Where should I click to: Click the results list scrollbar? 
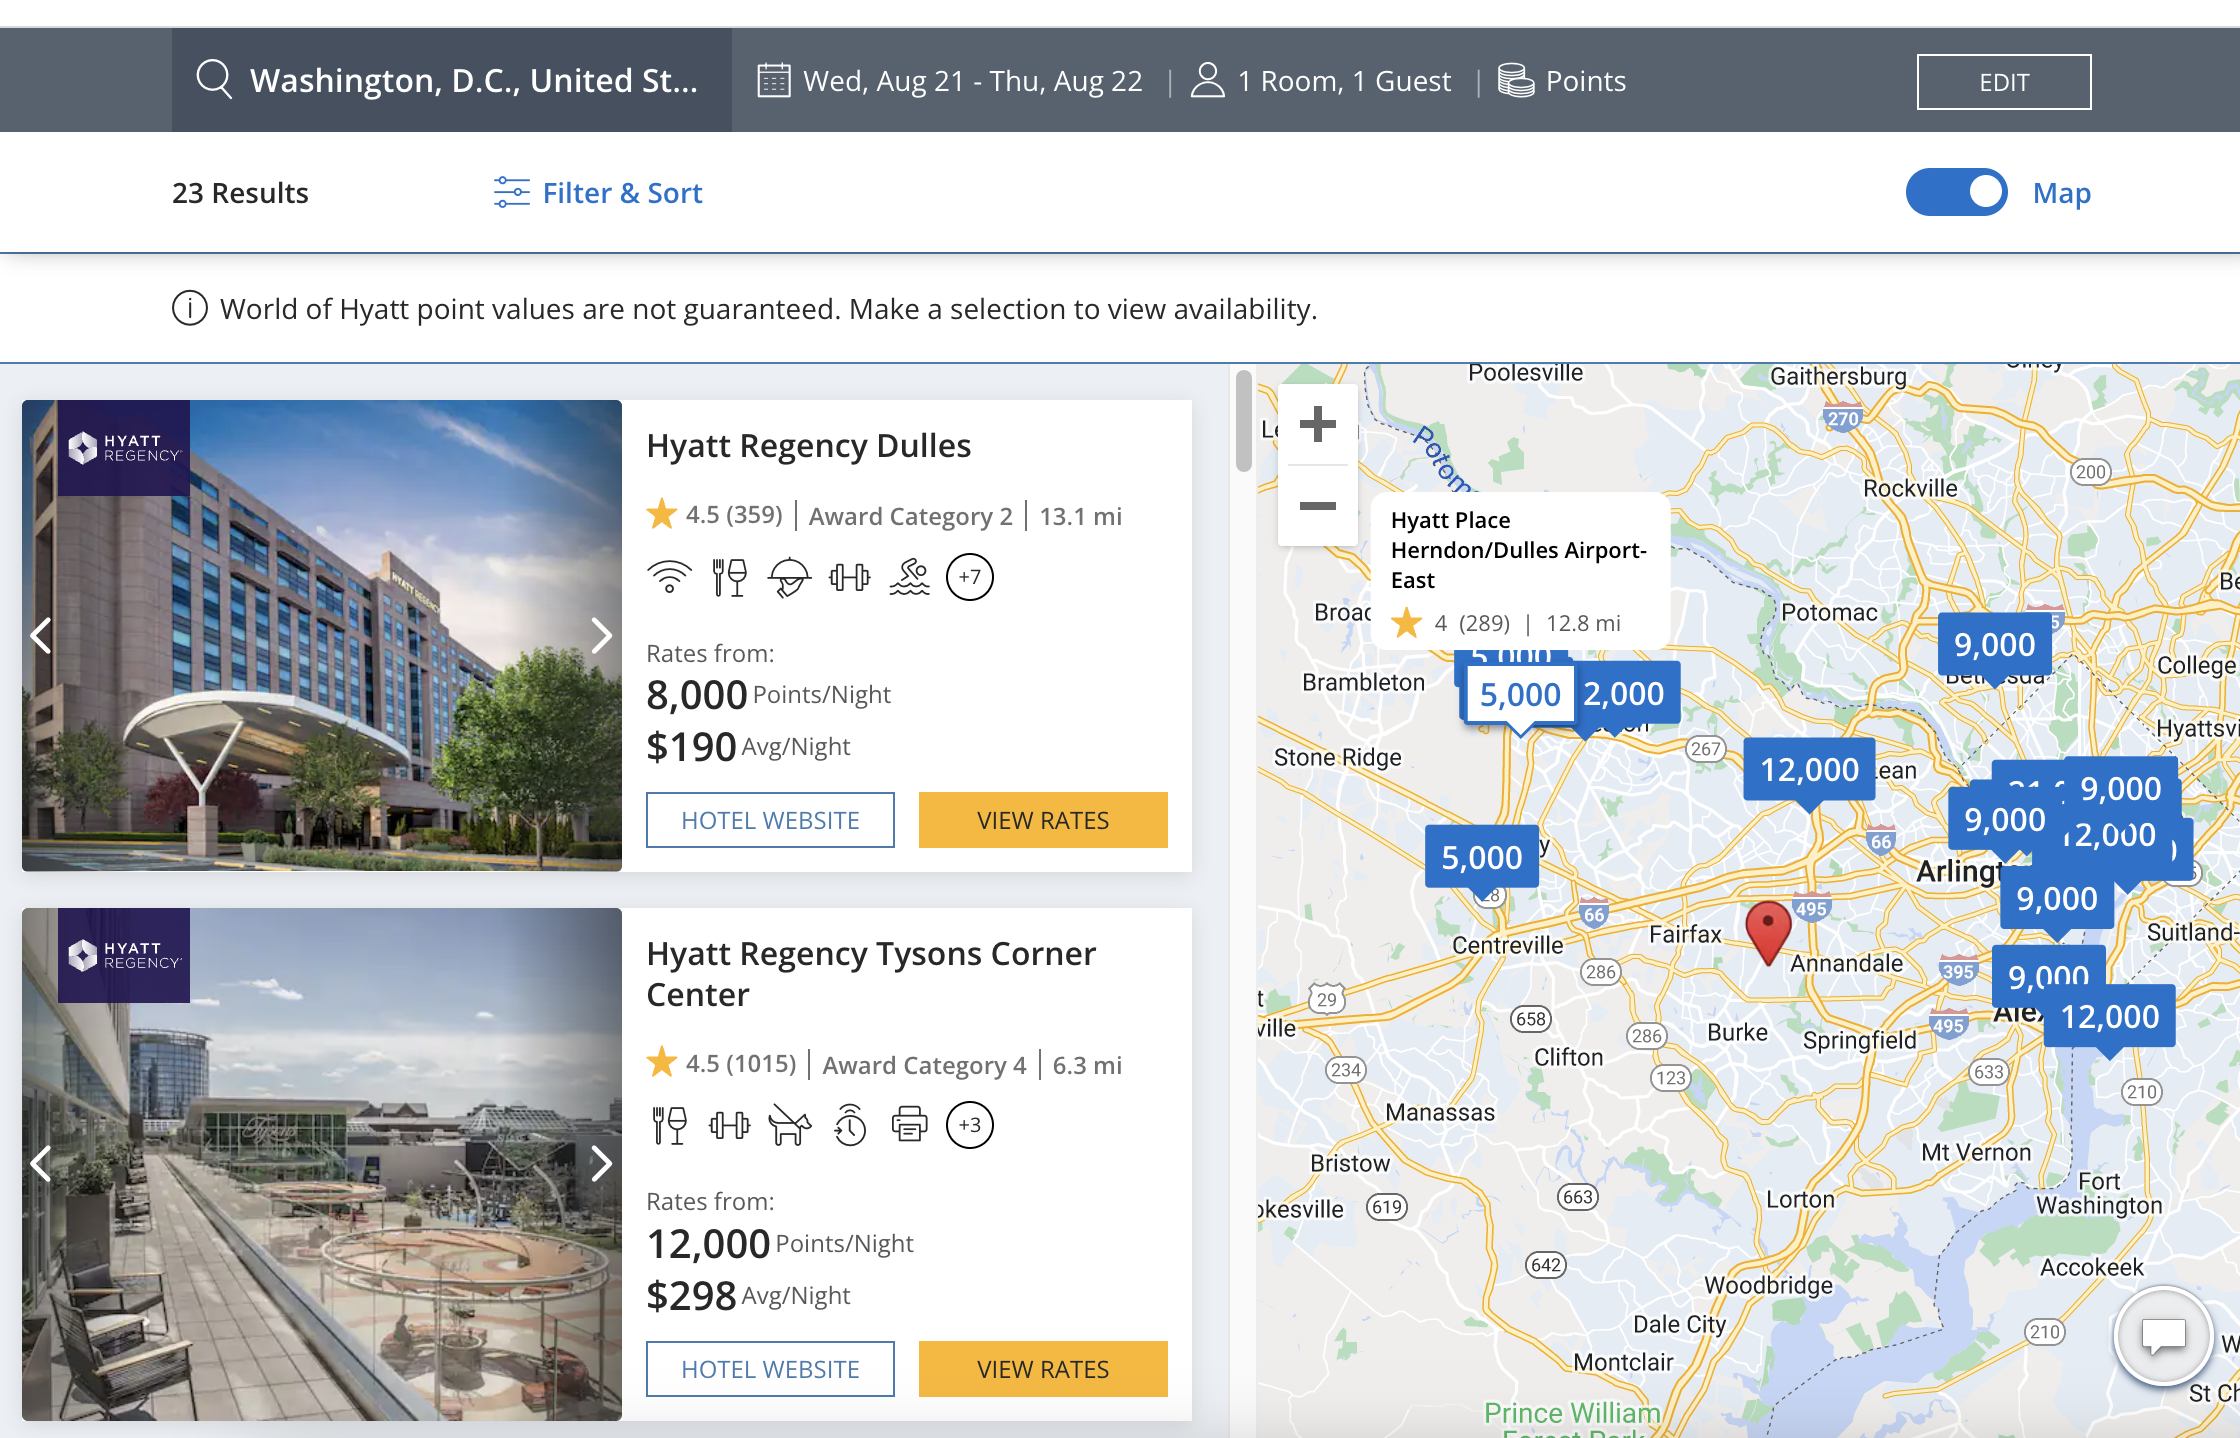(x=1243, y=420)
